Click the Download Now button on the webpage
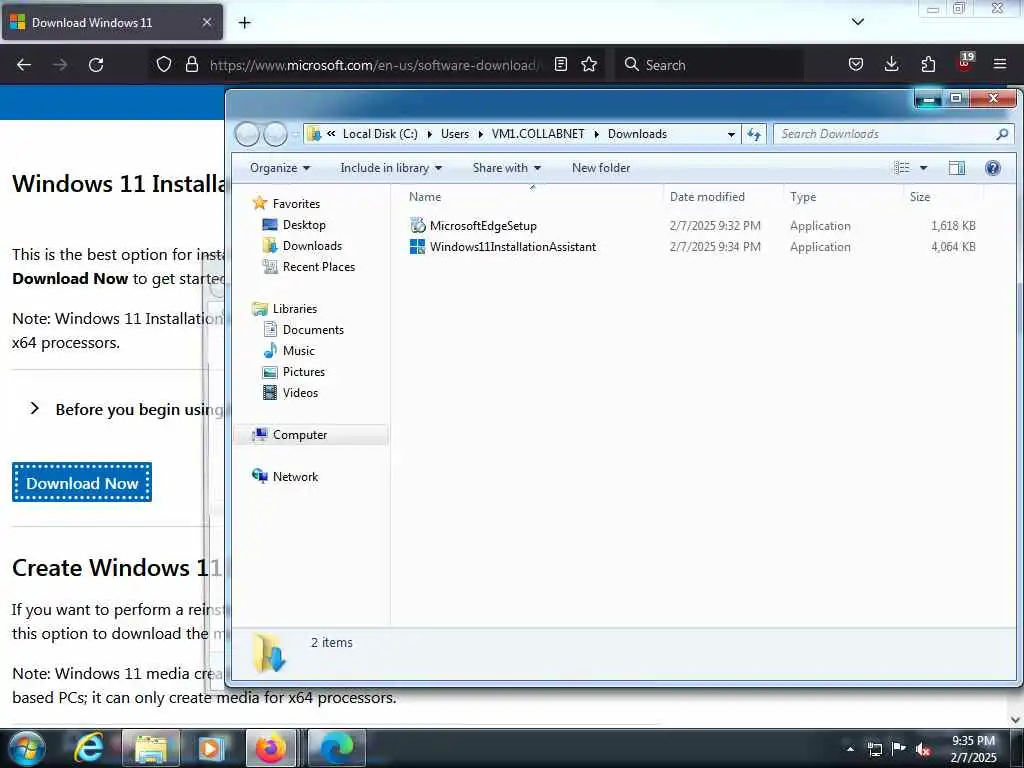The height and width of the screenshot is (768, 1024). pyautogui.click(x=82, y=483)
